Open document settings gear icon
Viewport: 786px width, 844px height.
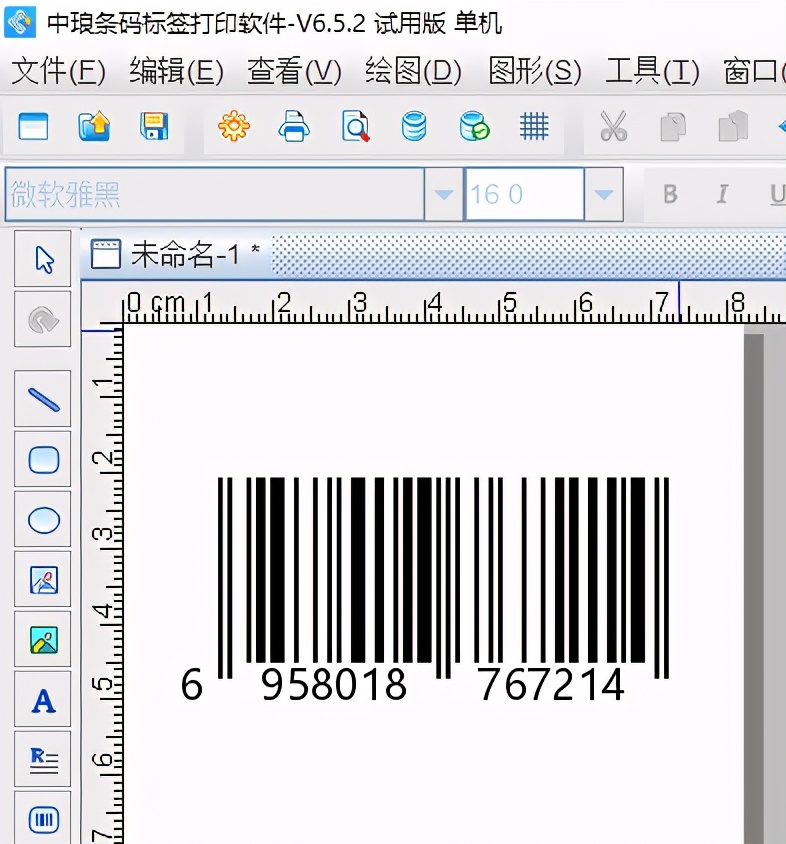[234, 126]
